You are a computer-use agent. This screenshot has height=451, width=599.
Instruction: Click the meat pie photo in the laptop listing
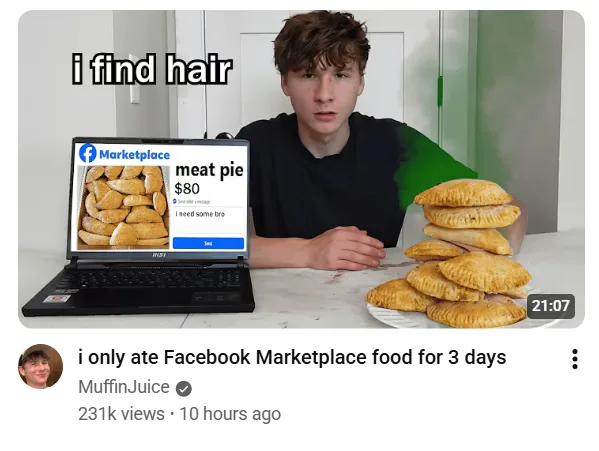[123, 206]
